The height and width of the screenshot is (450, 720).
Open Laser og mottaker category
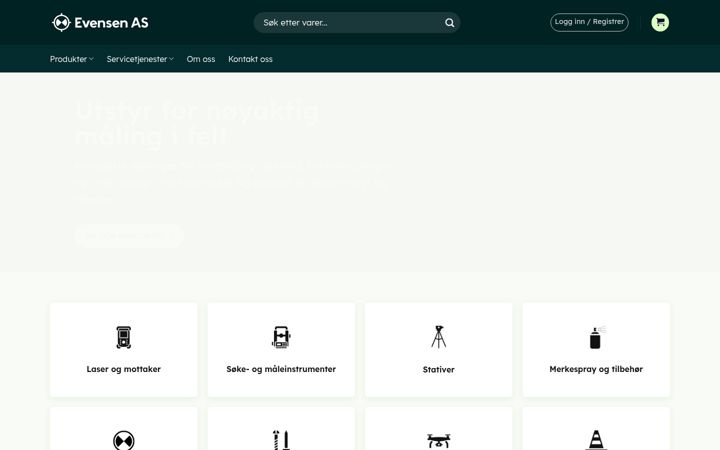[124, 349]
